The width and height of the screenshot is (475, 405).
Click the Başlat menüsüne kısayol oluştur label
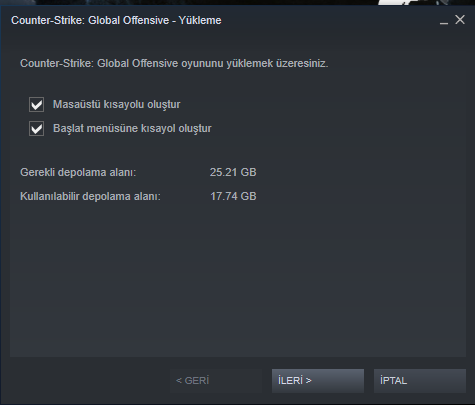tap(132, 128)
